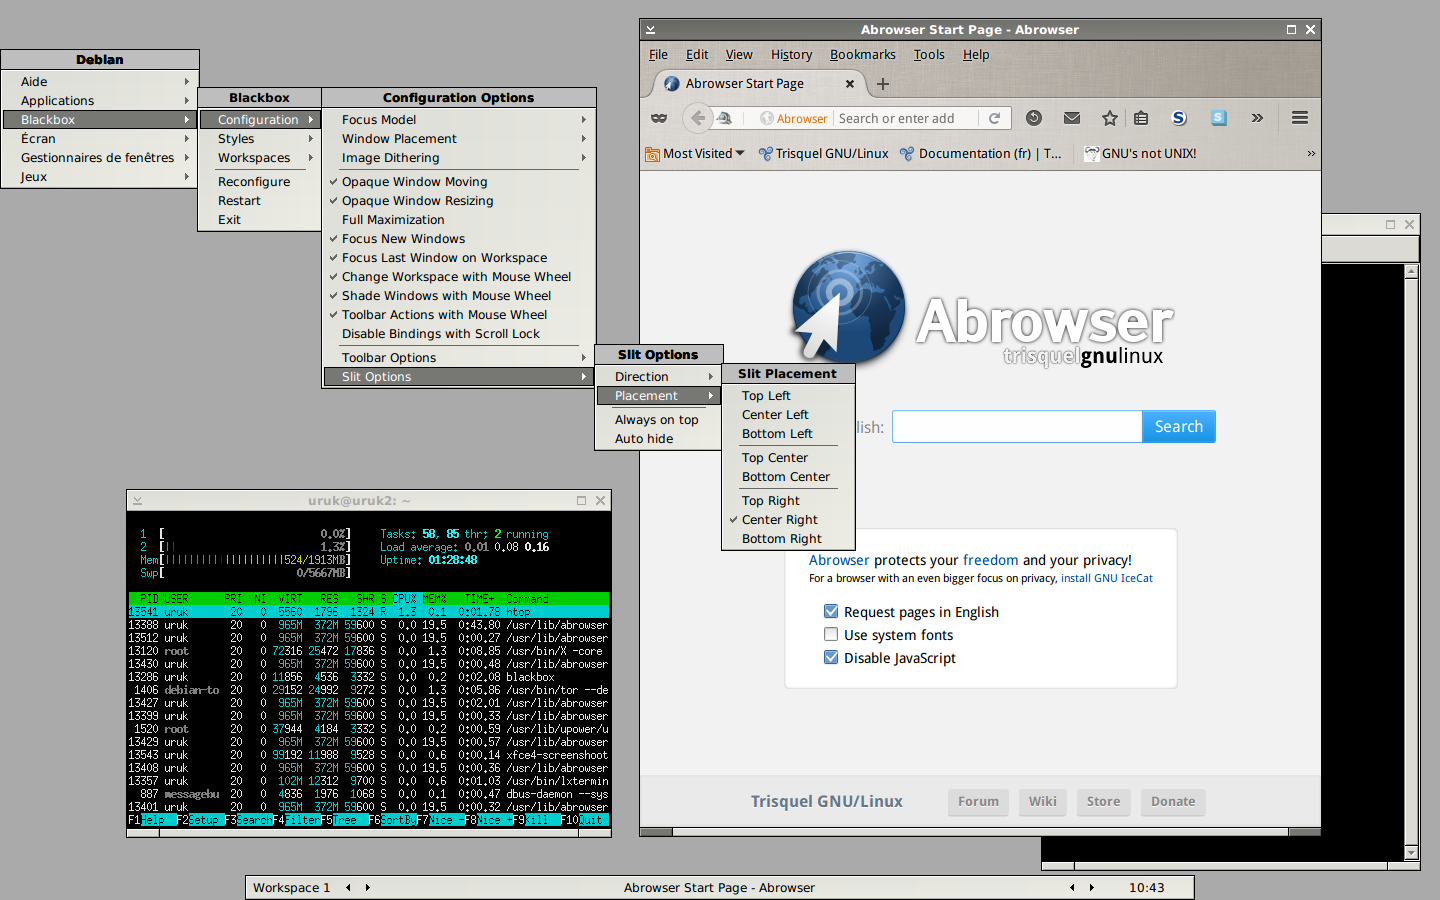1440x900 pixels.
Task: Open the GNU's not UNIX! bookmark
Action: pos(1140,153)
